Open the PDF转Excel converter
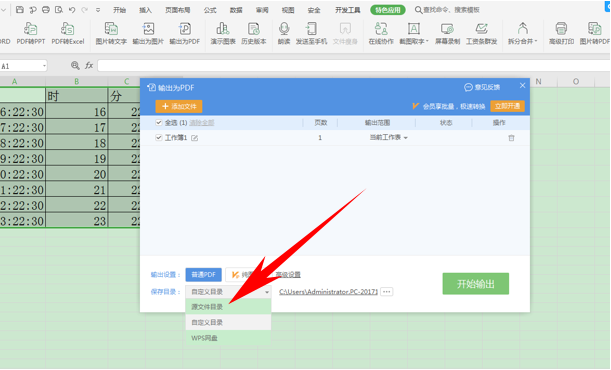Screen dimensions: 611x370 67,33
